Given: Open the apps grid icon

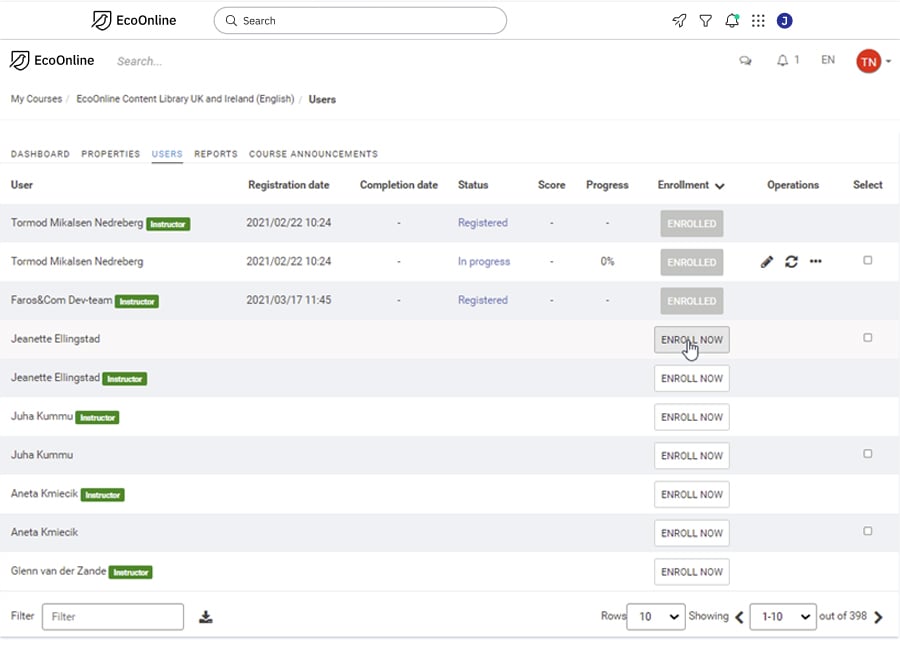Looking at the screenshot, I should pyautogui.click(x=758, y=21).
